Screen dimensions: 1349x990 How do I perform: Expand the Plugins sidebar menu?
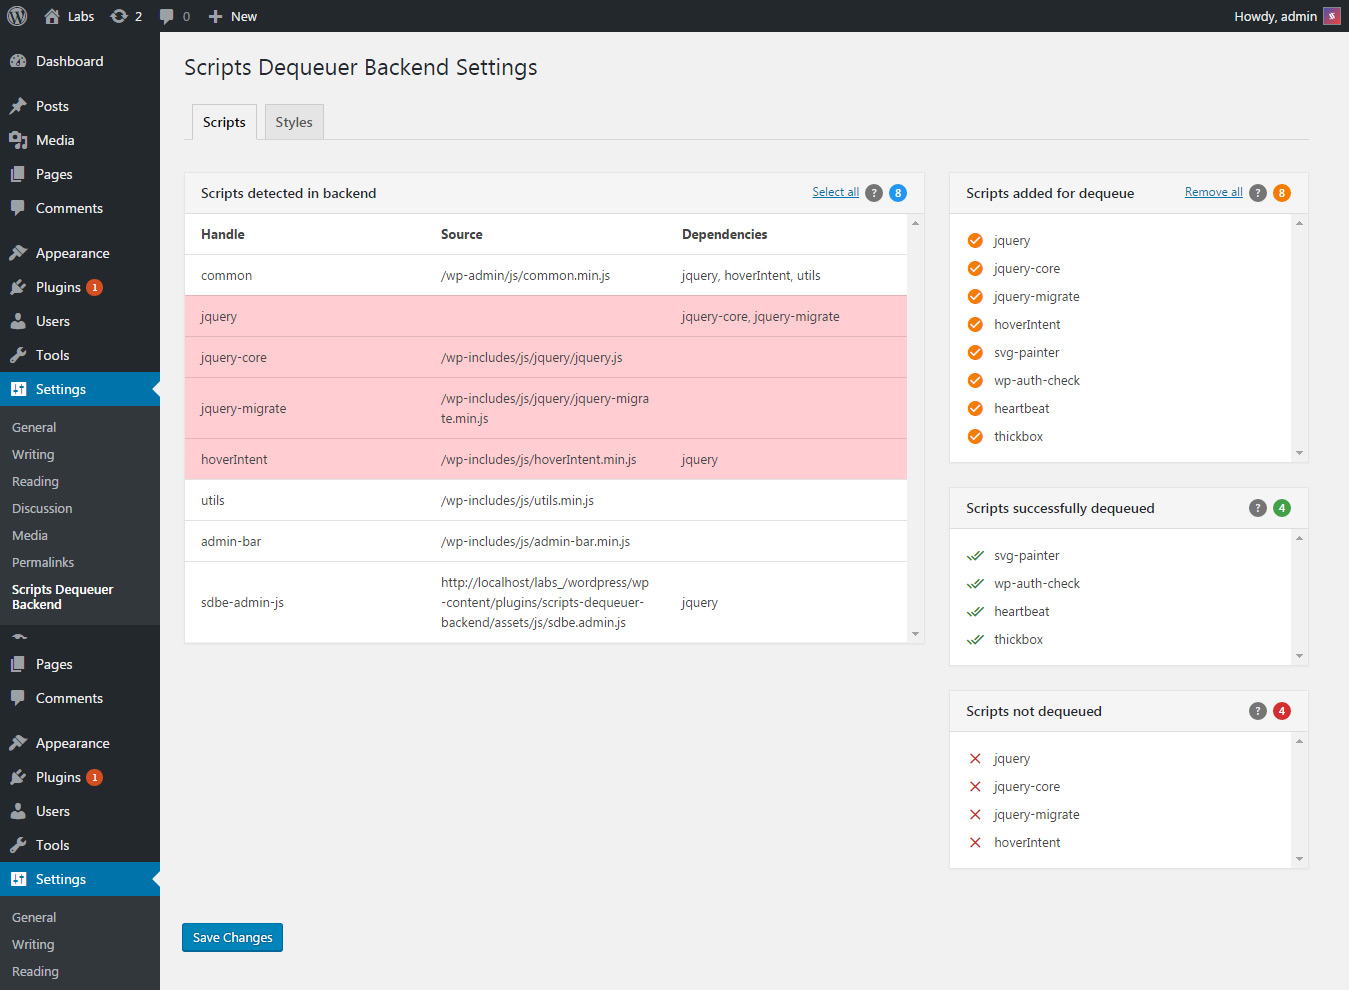(x=58, y=287)
